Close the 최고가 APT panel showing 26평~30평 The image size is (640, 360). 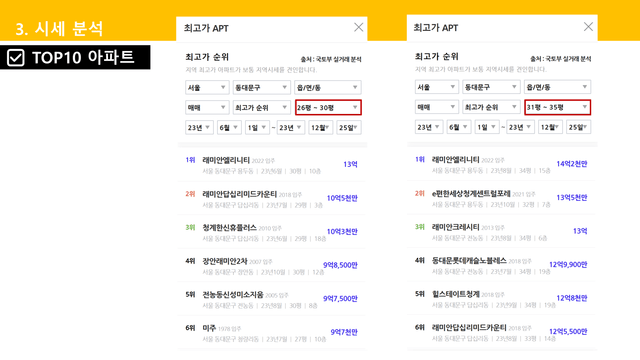click(x=358, y=27)
